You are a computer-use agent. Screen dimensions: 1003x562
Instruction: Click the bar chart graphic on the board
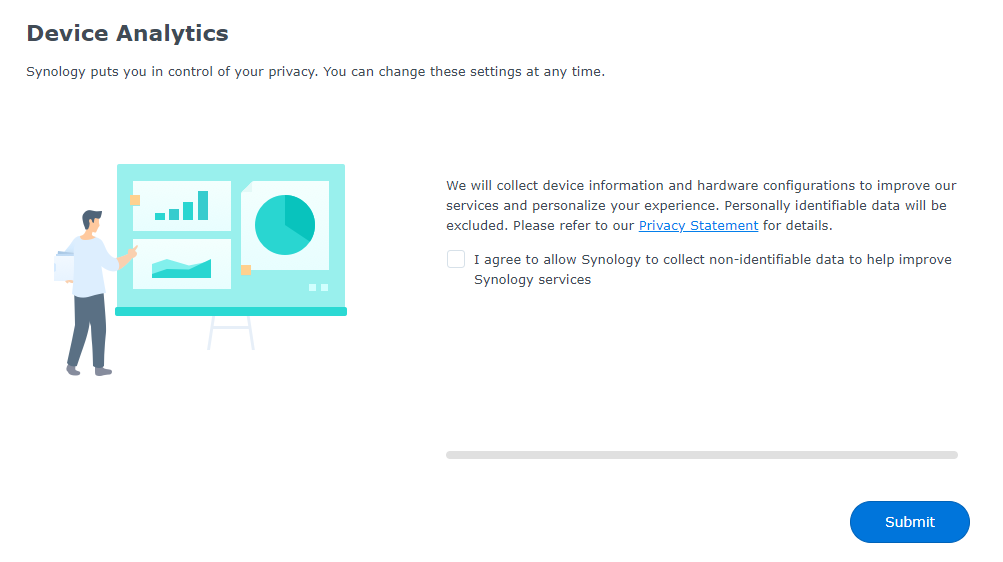[182, 205]
